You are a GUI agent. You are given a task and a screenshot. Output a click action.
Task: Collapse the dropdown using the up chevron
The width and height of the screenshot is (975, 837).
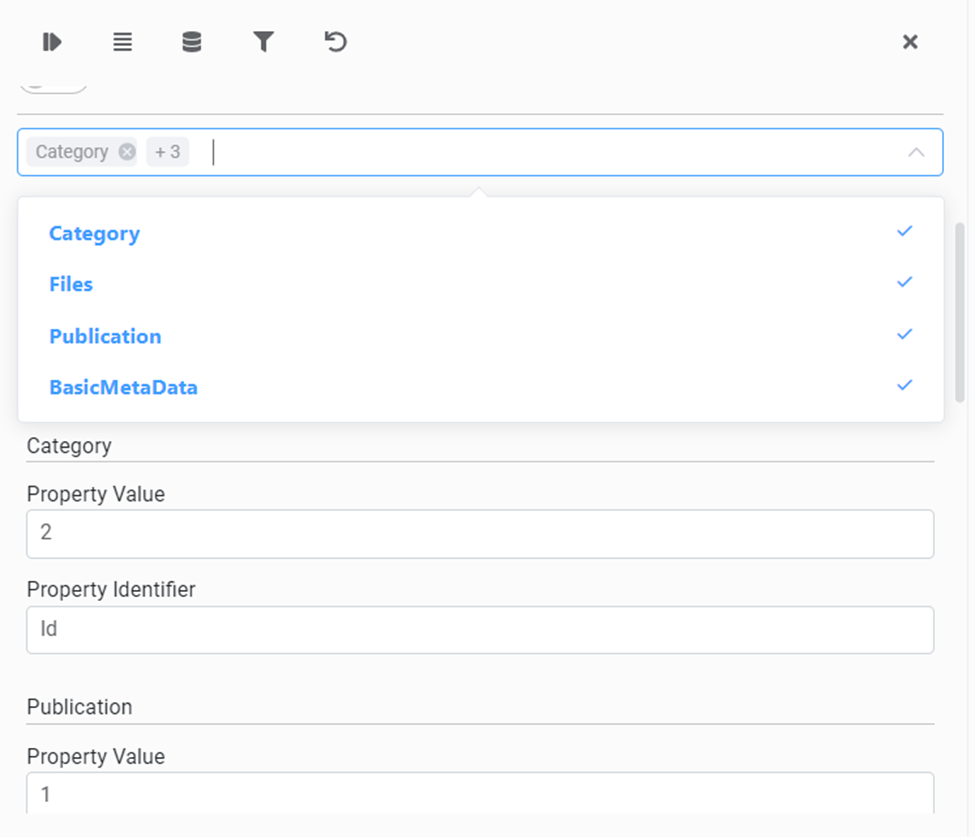pyautogui.click(x=916, y=153)
